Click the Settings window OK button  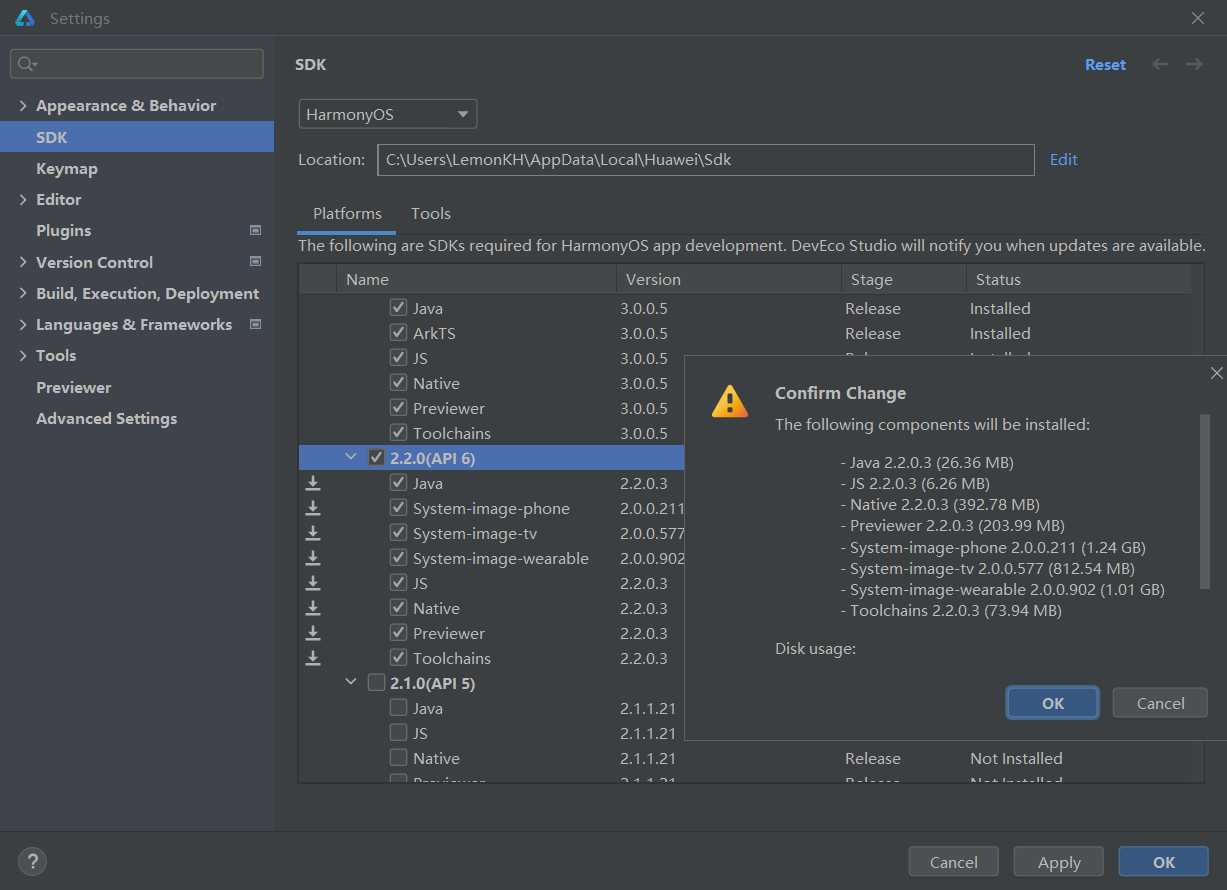pyautogui.click(x=1164, y=862)
